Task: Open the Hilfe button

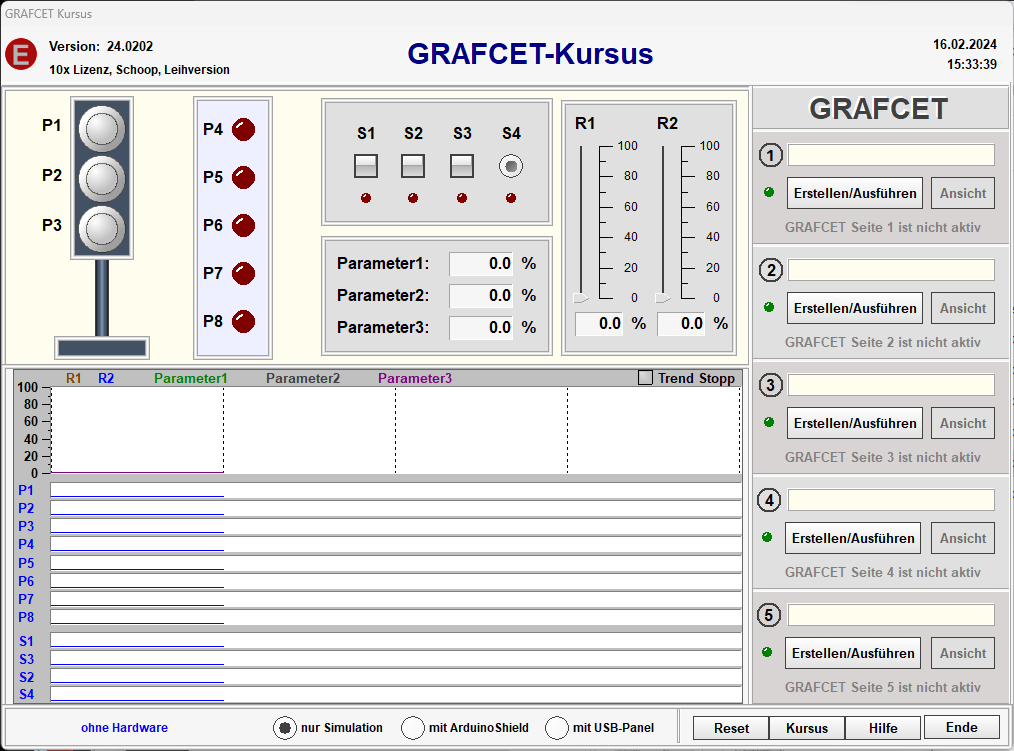Action: (883, 728)
